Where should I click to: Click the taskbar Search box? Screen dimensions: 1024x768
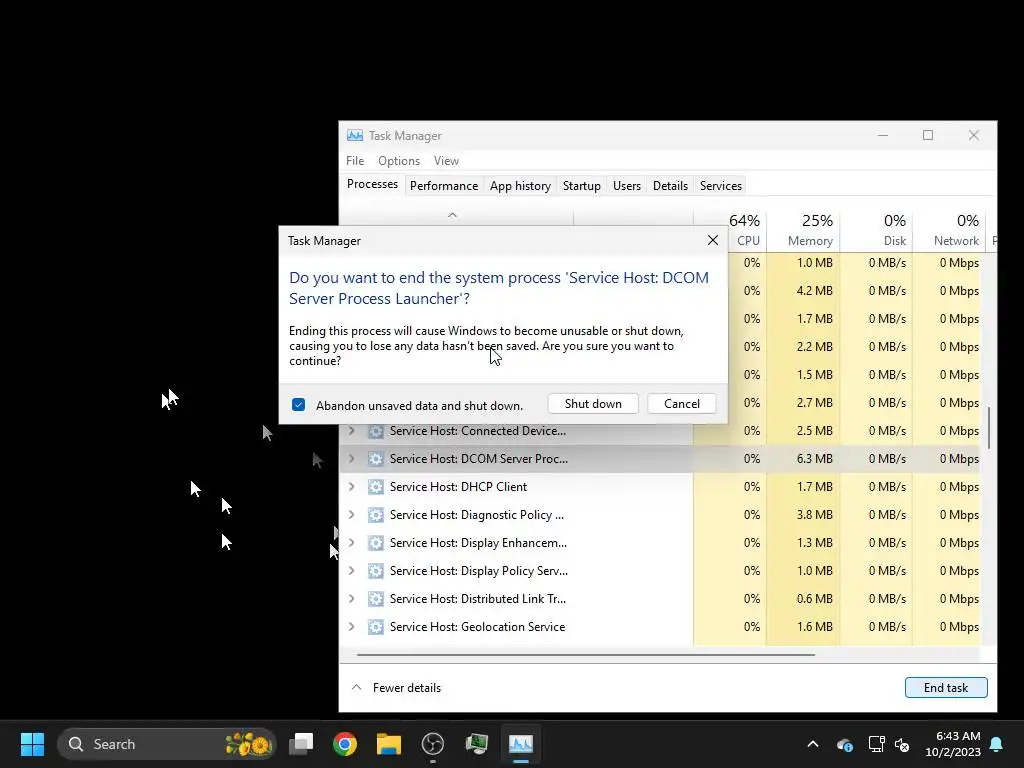167,744
